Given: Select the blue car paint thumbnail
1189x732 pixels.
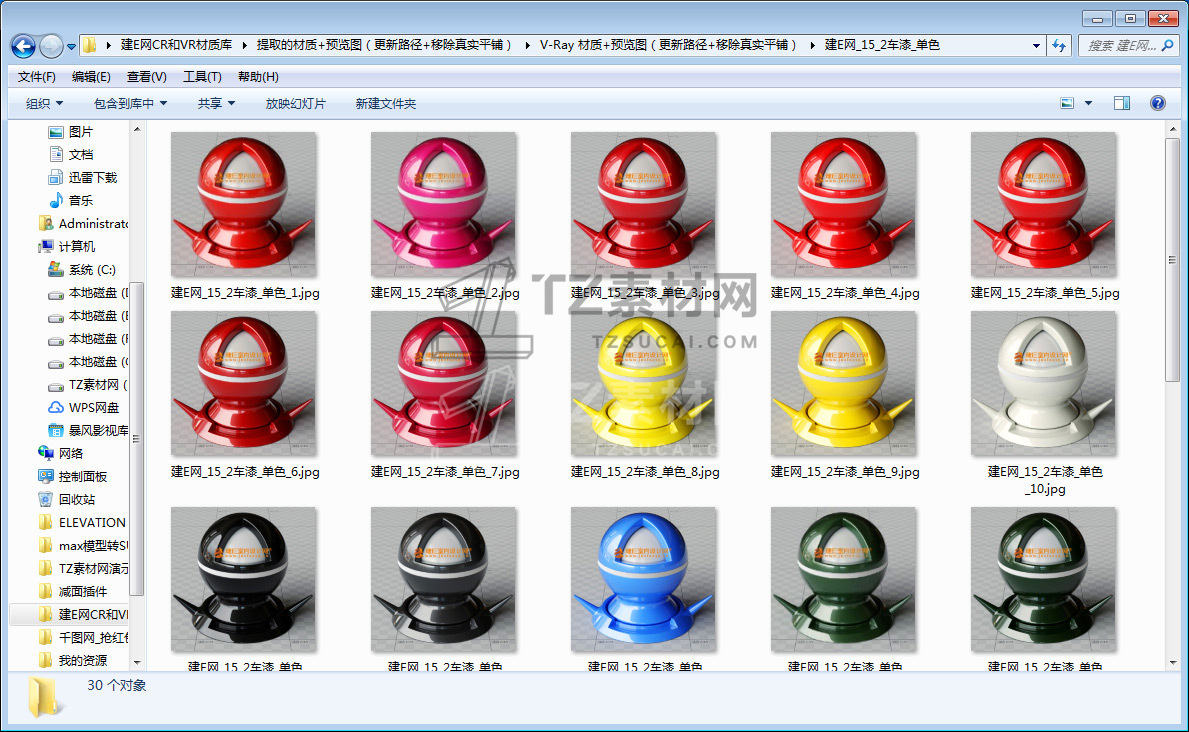Looking at the screenshot, I should click(x=644, y=580).
